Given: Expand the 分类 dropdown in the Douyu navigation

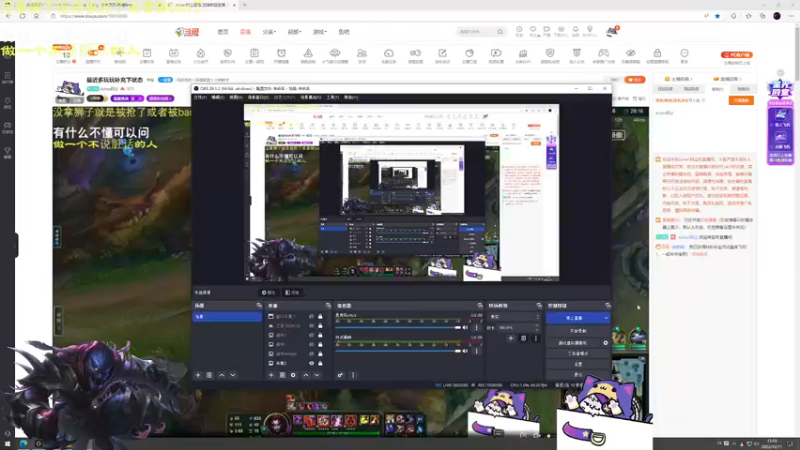Looking at the screenshot, I should coord(269,32).
